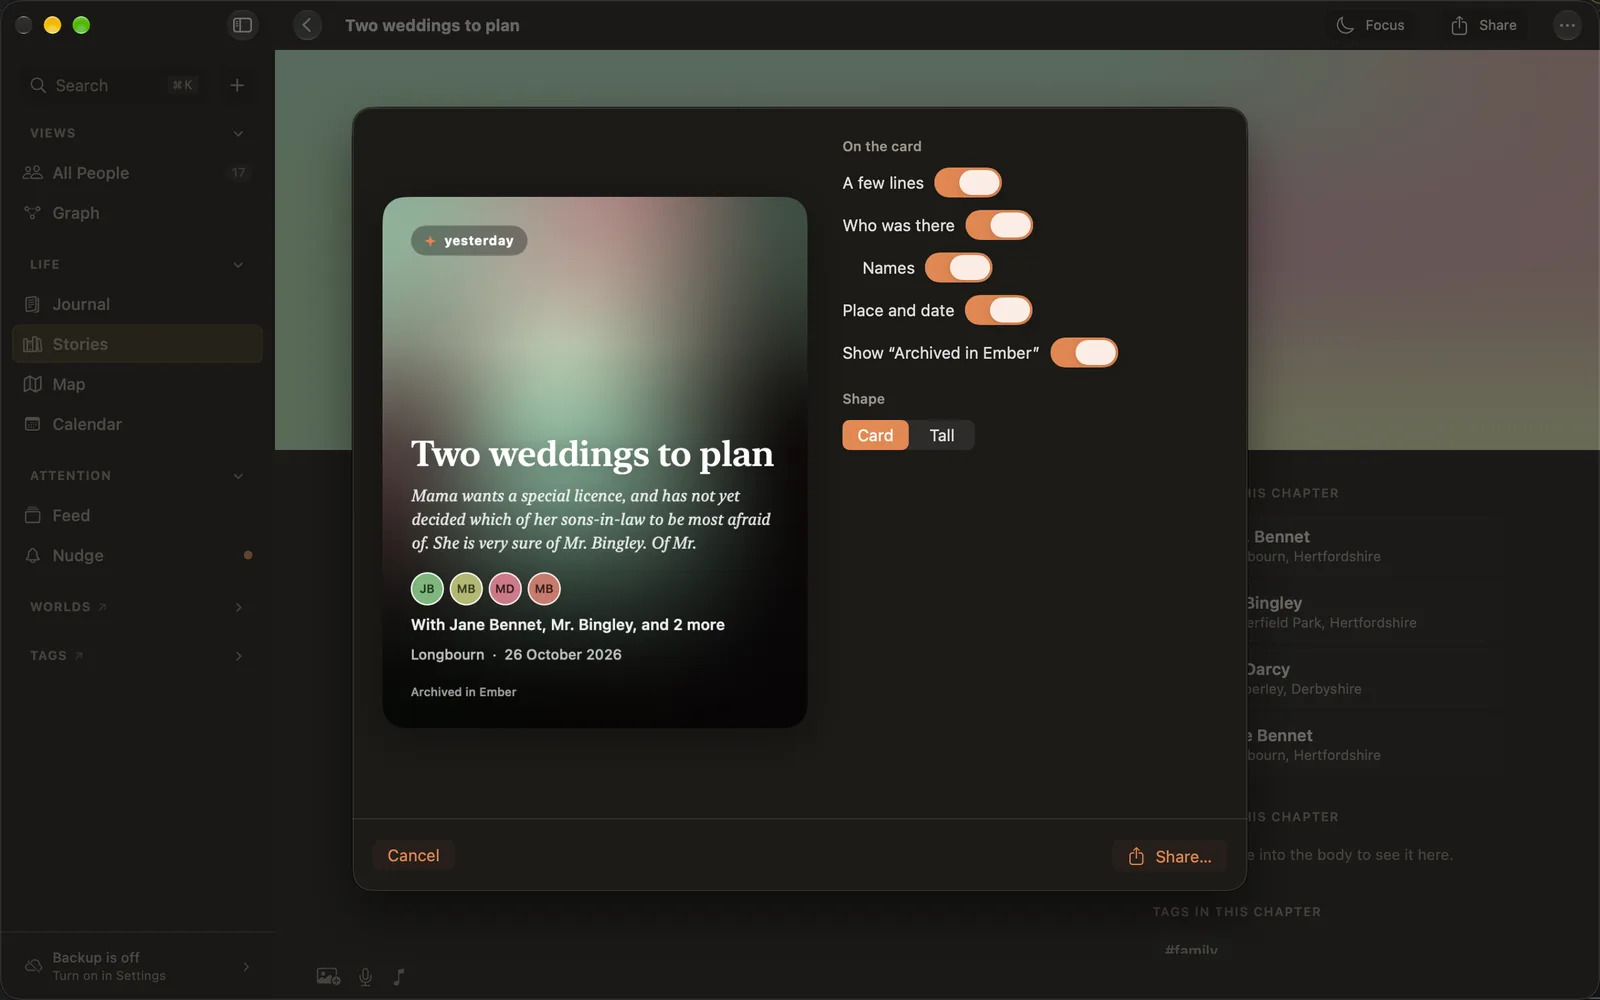Click the JB avatar on the card
1600x1000 pixels.
tap(427, 589)
